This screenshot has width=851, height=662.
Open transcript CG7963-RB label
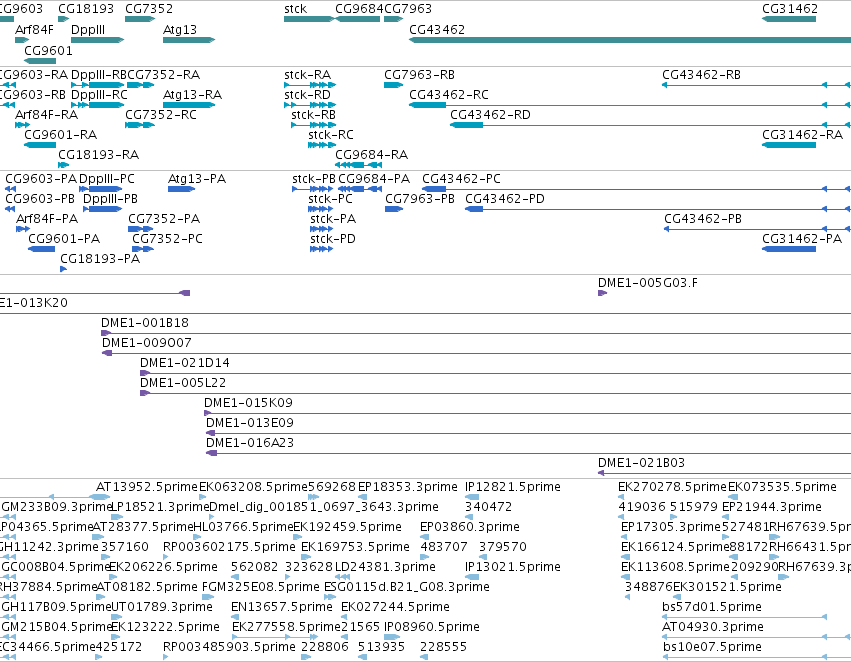tap(419, 75)
